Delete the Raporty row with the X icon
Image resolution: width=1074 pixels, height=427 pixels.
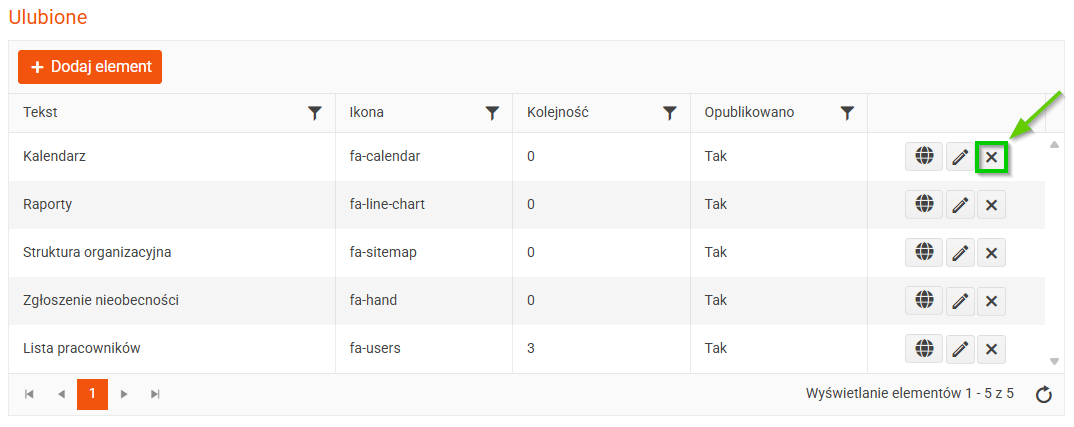(991, 205)
